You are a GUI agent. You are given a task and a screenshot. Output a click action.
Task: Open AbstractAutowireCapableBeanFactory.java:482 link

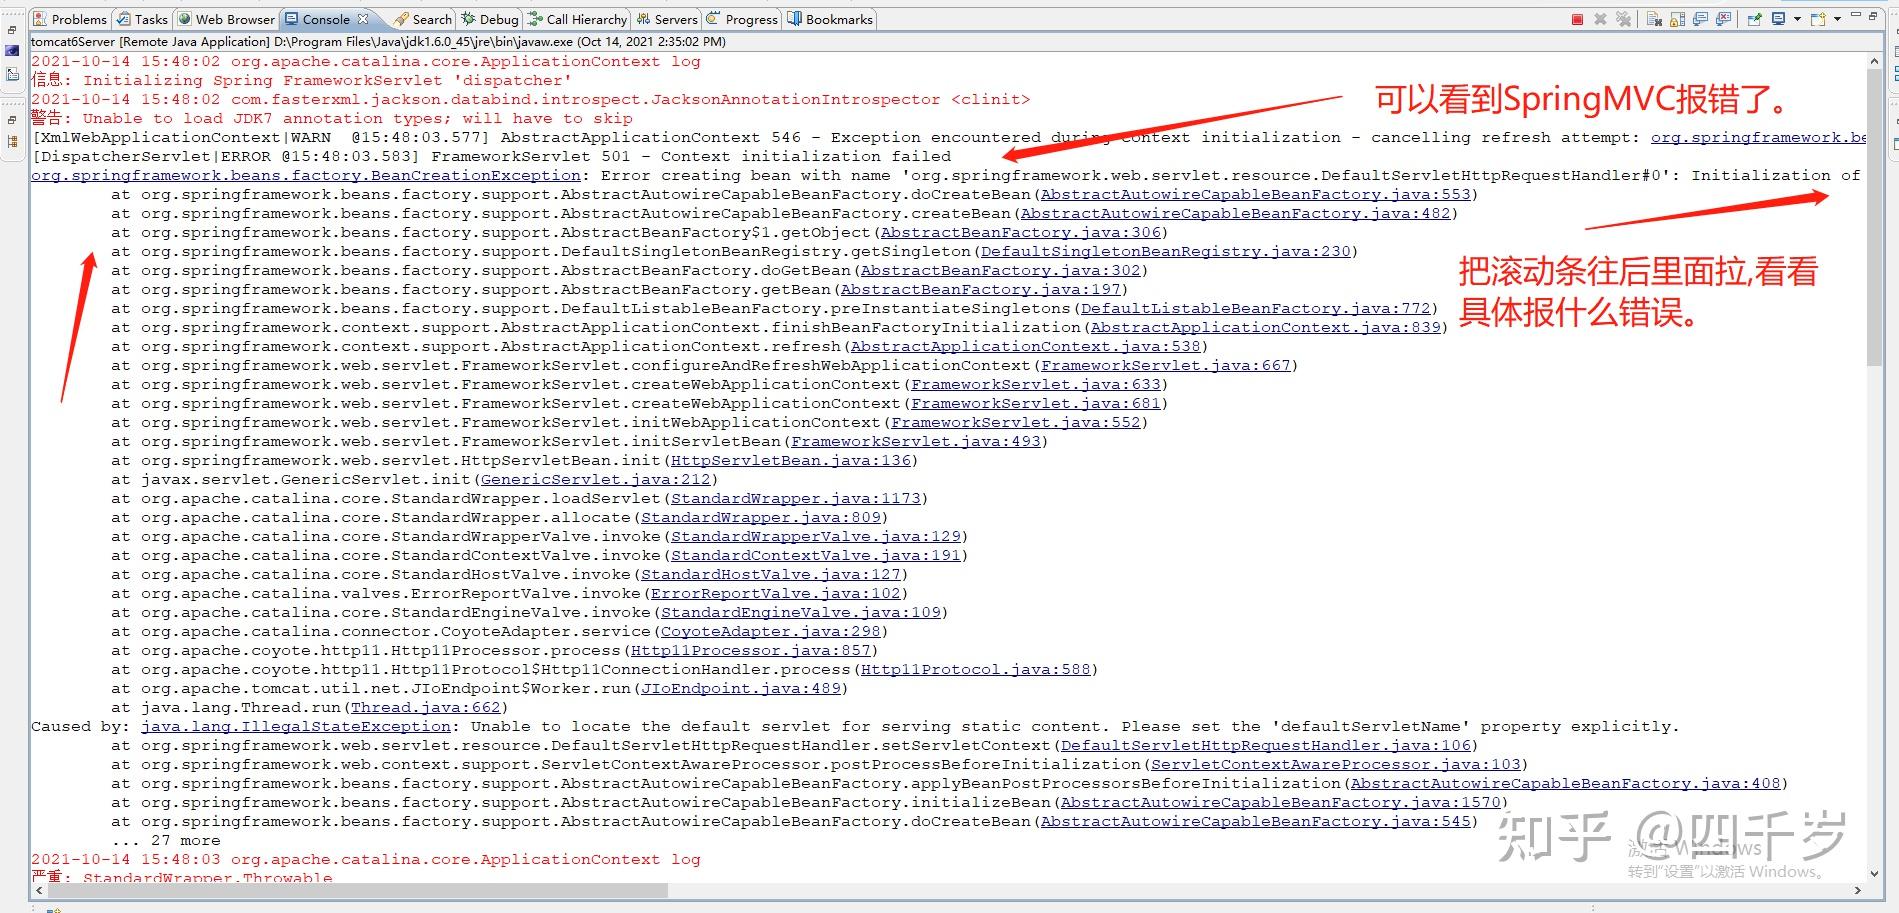pyautogui.click(x=1236, y=213)
